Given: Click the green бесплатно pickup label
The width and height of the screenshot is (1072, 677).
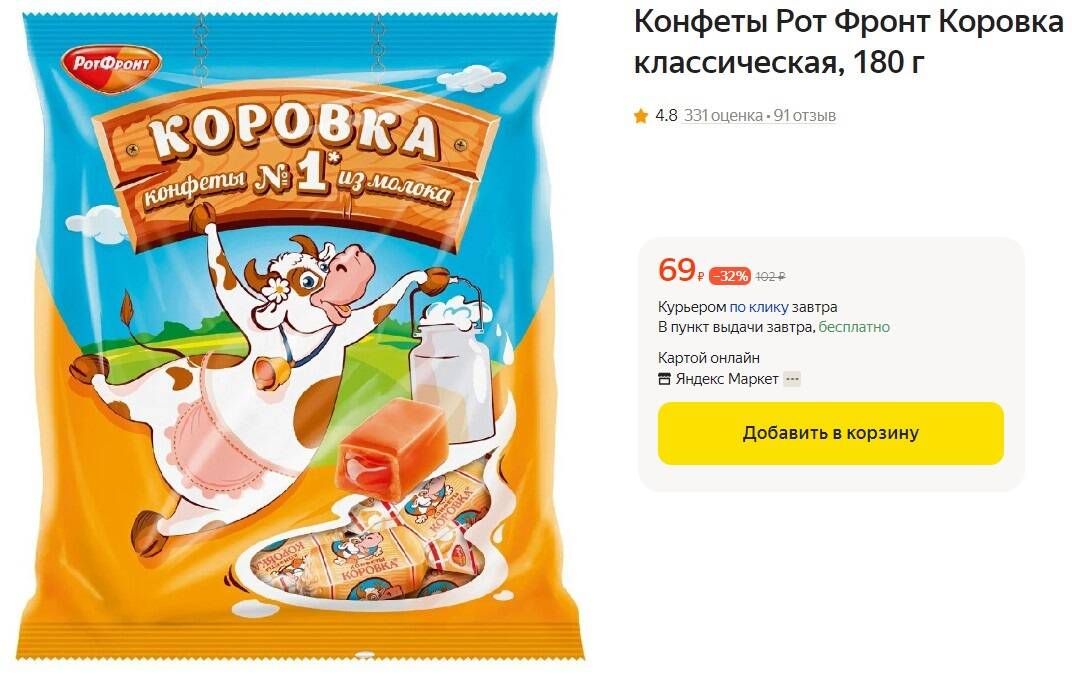Looking at the screenshot, I should click(854, 327).
